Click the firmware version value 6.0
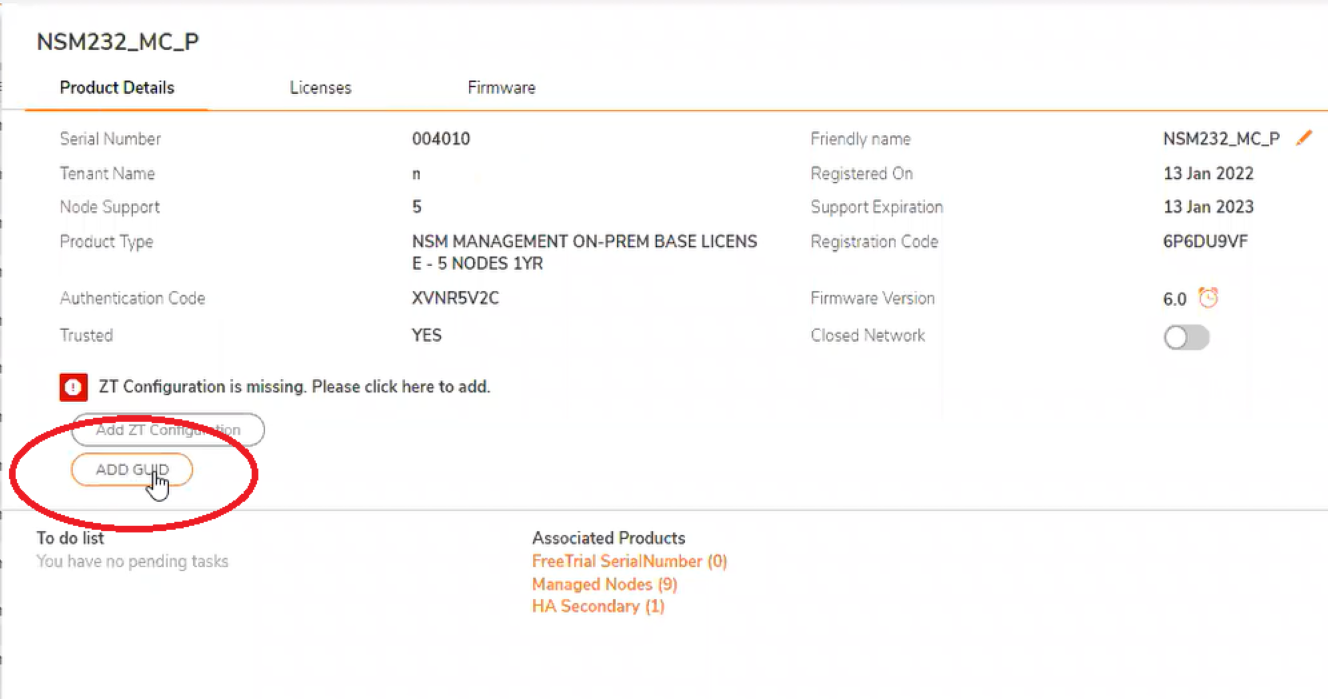1328x699 pixels. click(x=1174, y=299)
